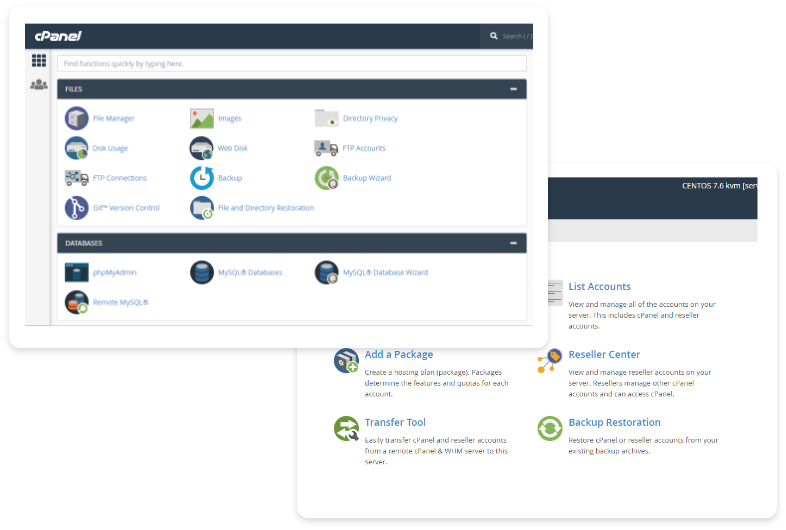Click the grid home icon in sidebar
Image resolution: width=786 pixels, height=530 pixels.
pyautogui.click(x=39, y=61)
